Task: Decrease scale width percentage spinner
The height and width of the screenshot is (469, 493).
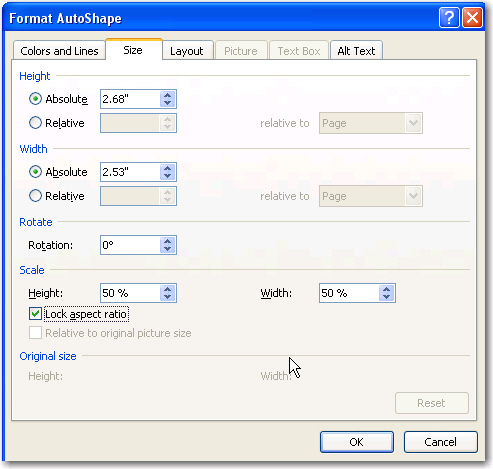Action: [x=386, y=297]
